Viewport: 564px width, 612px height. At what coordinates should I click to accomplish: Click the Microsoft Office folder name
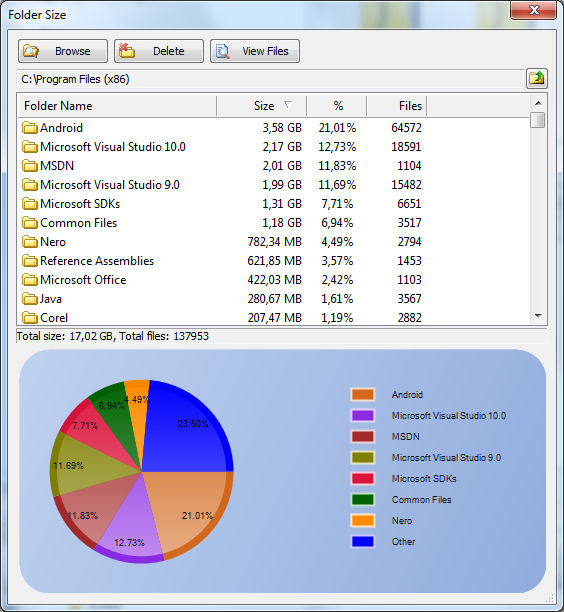[x=83, y=280]
